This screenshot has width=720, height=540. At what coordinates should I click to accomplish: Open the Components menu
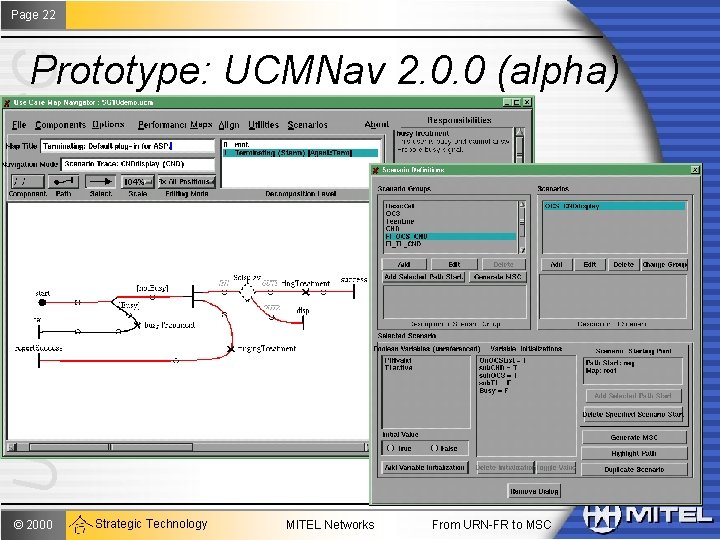coord(60,125)
